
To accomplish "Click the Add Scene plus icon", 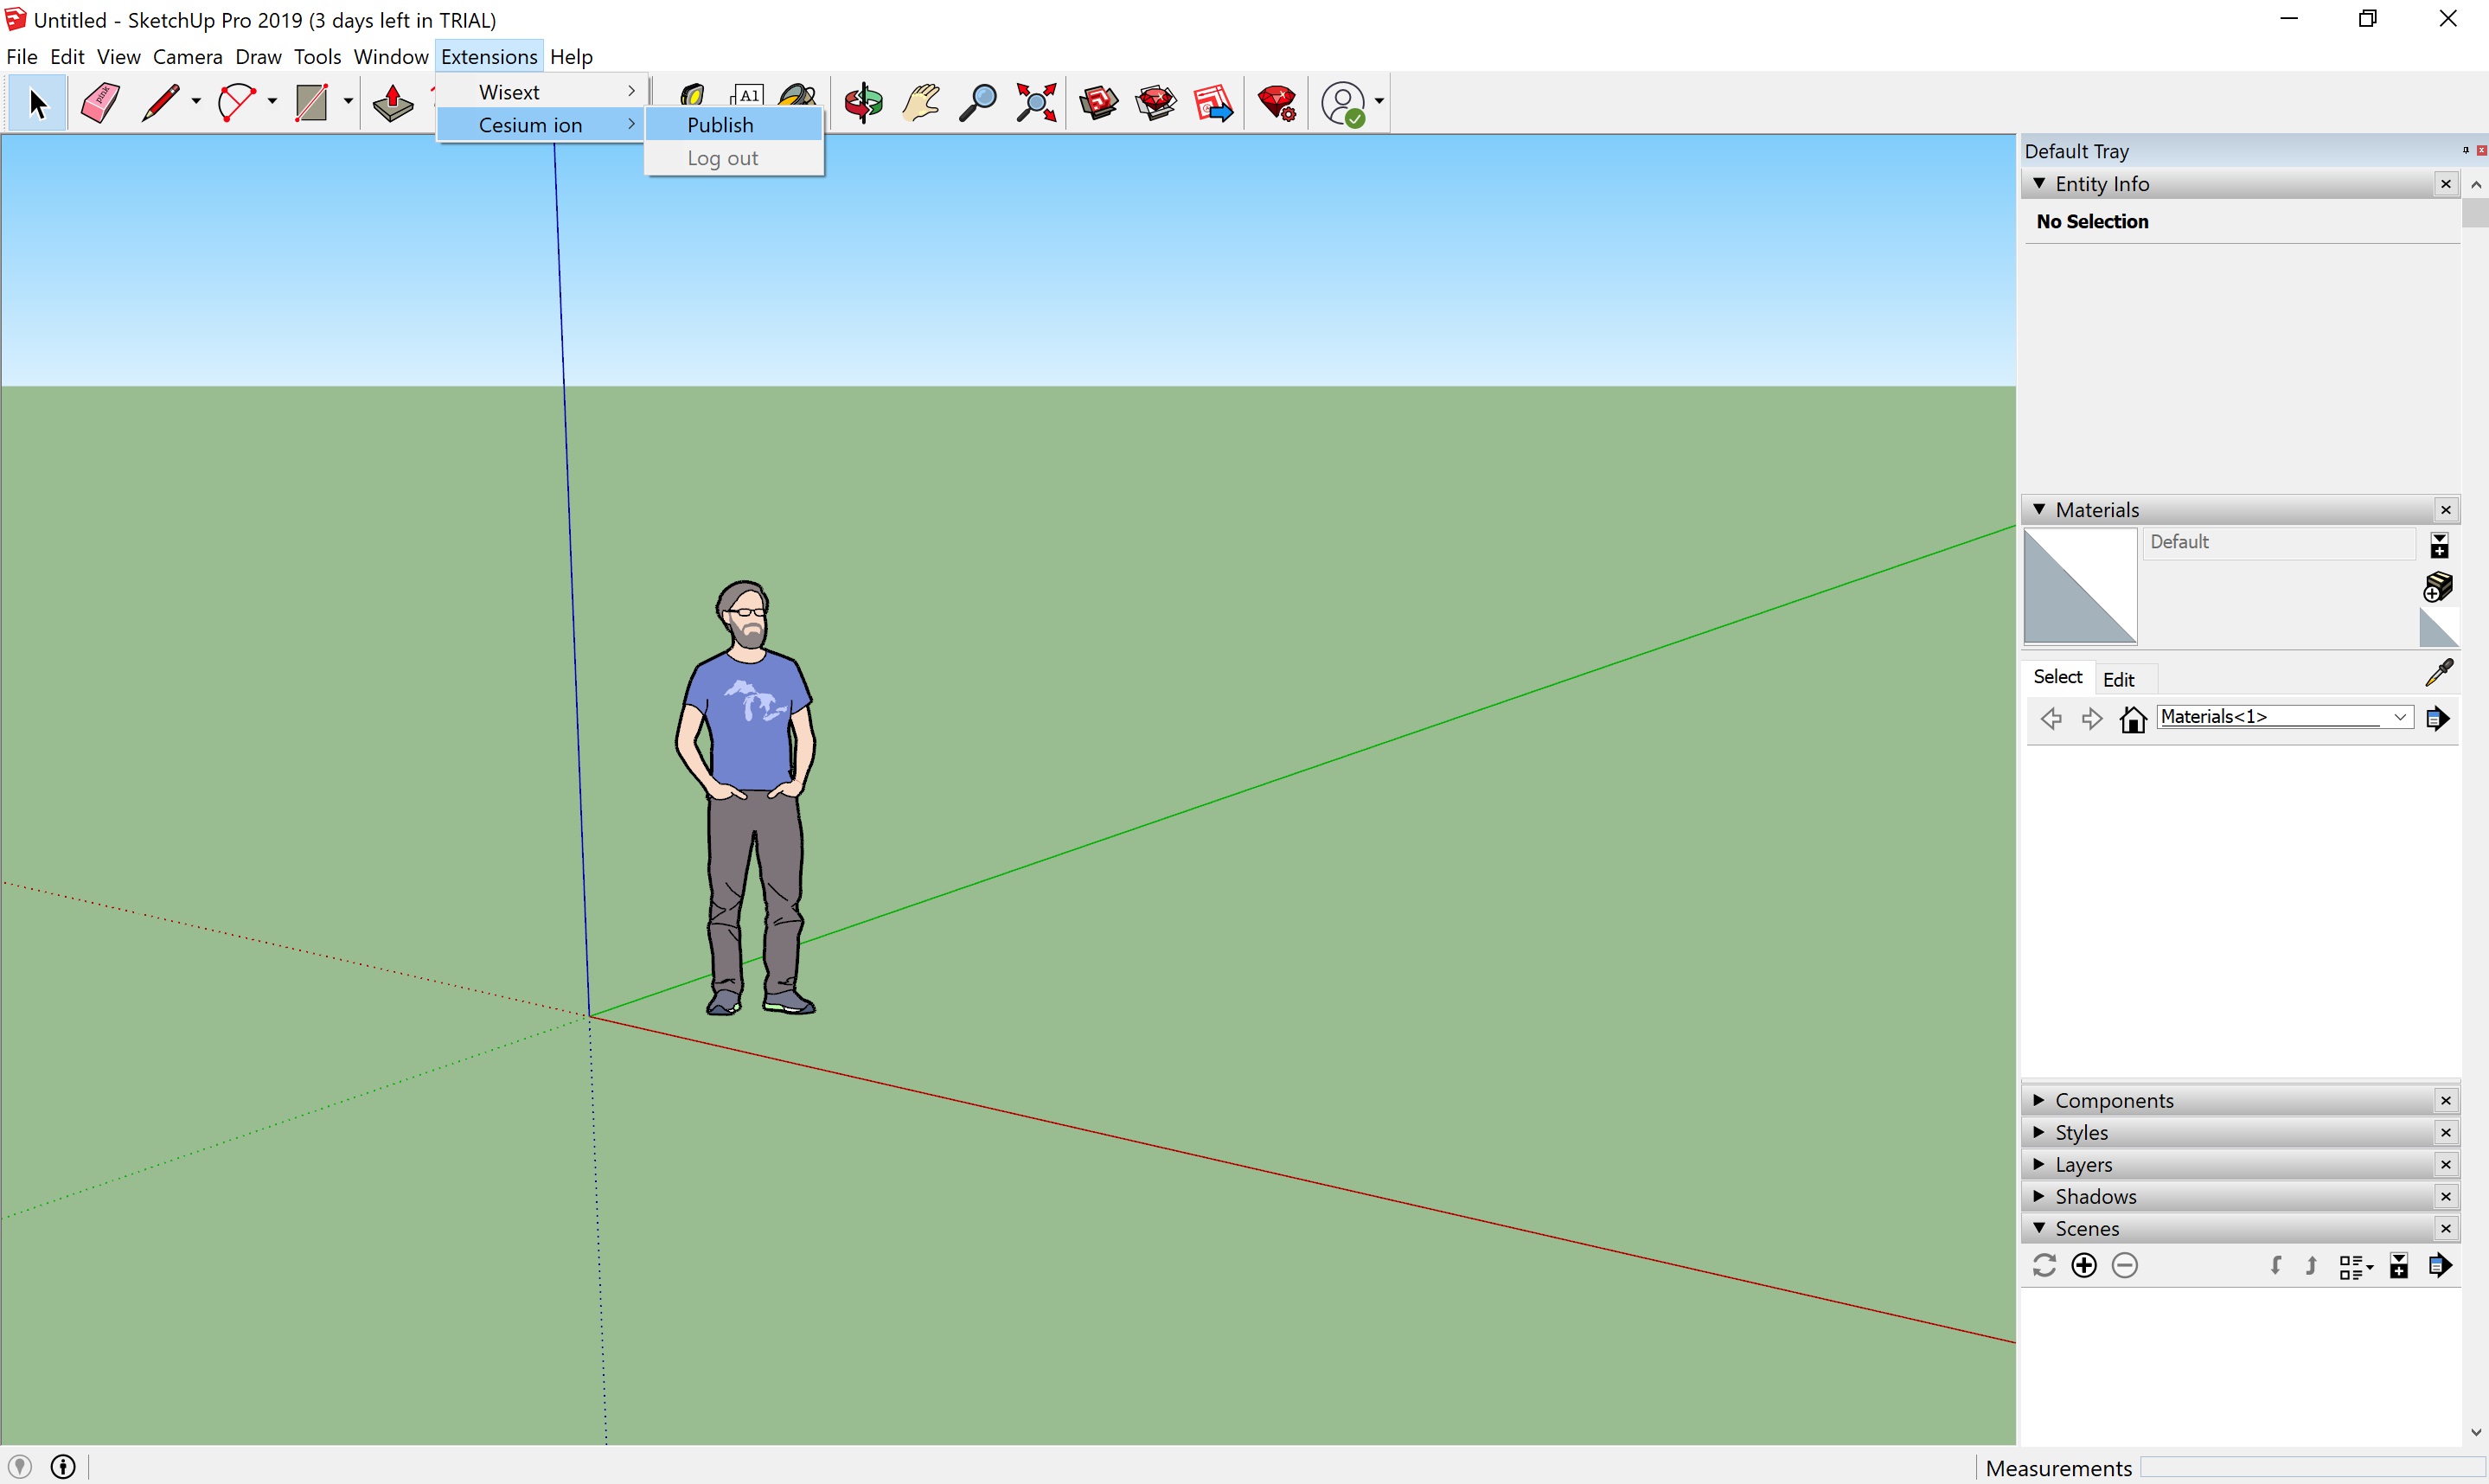I will tap(2084, 1266).
